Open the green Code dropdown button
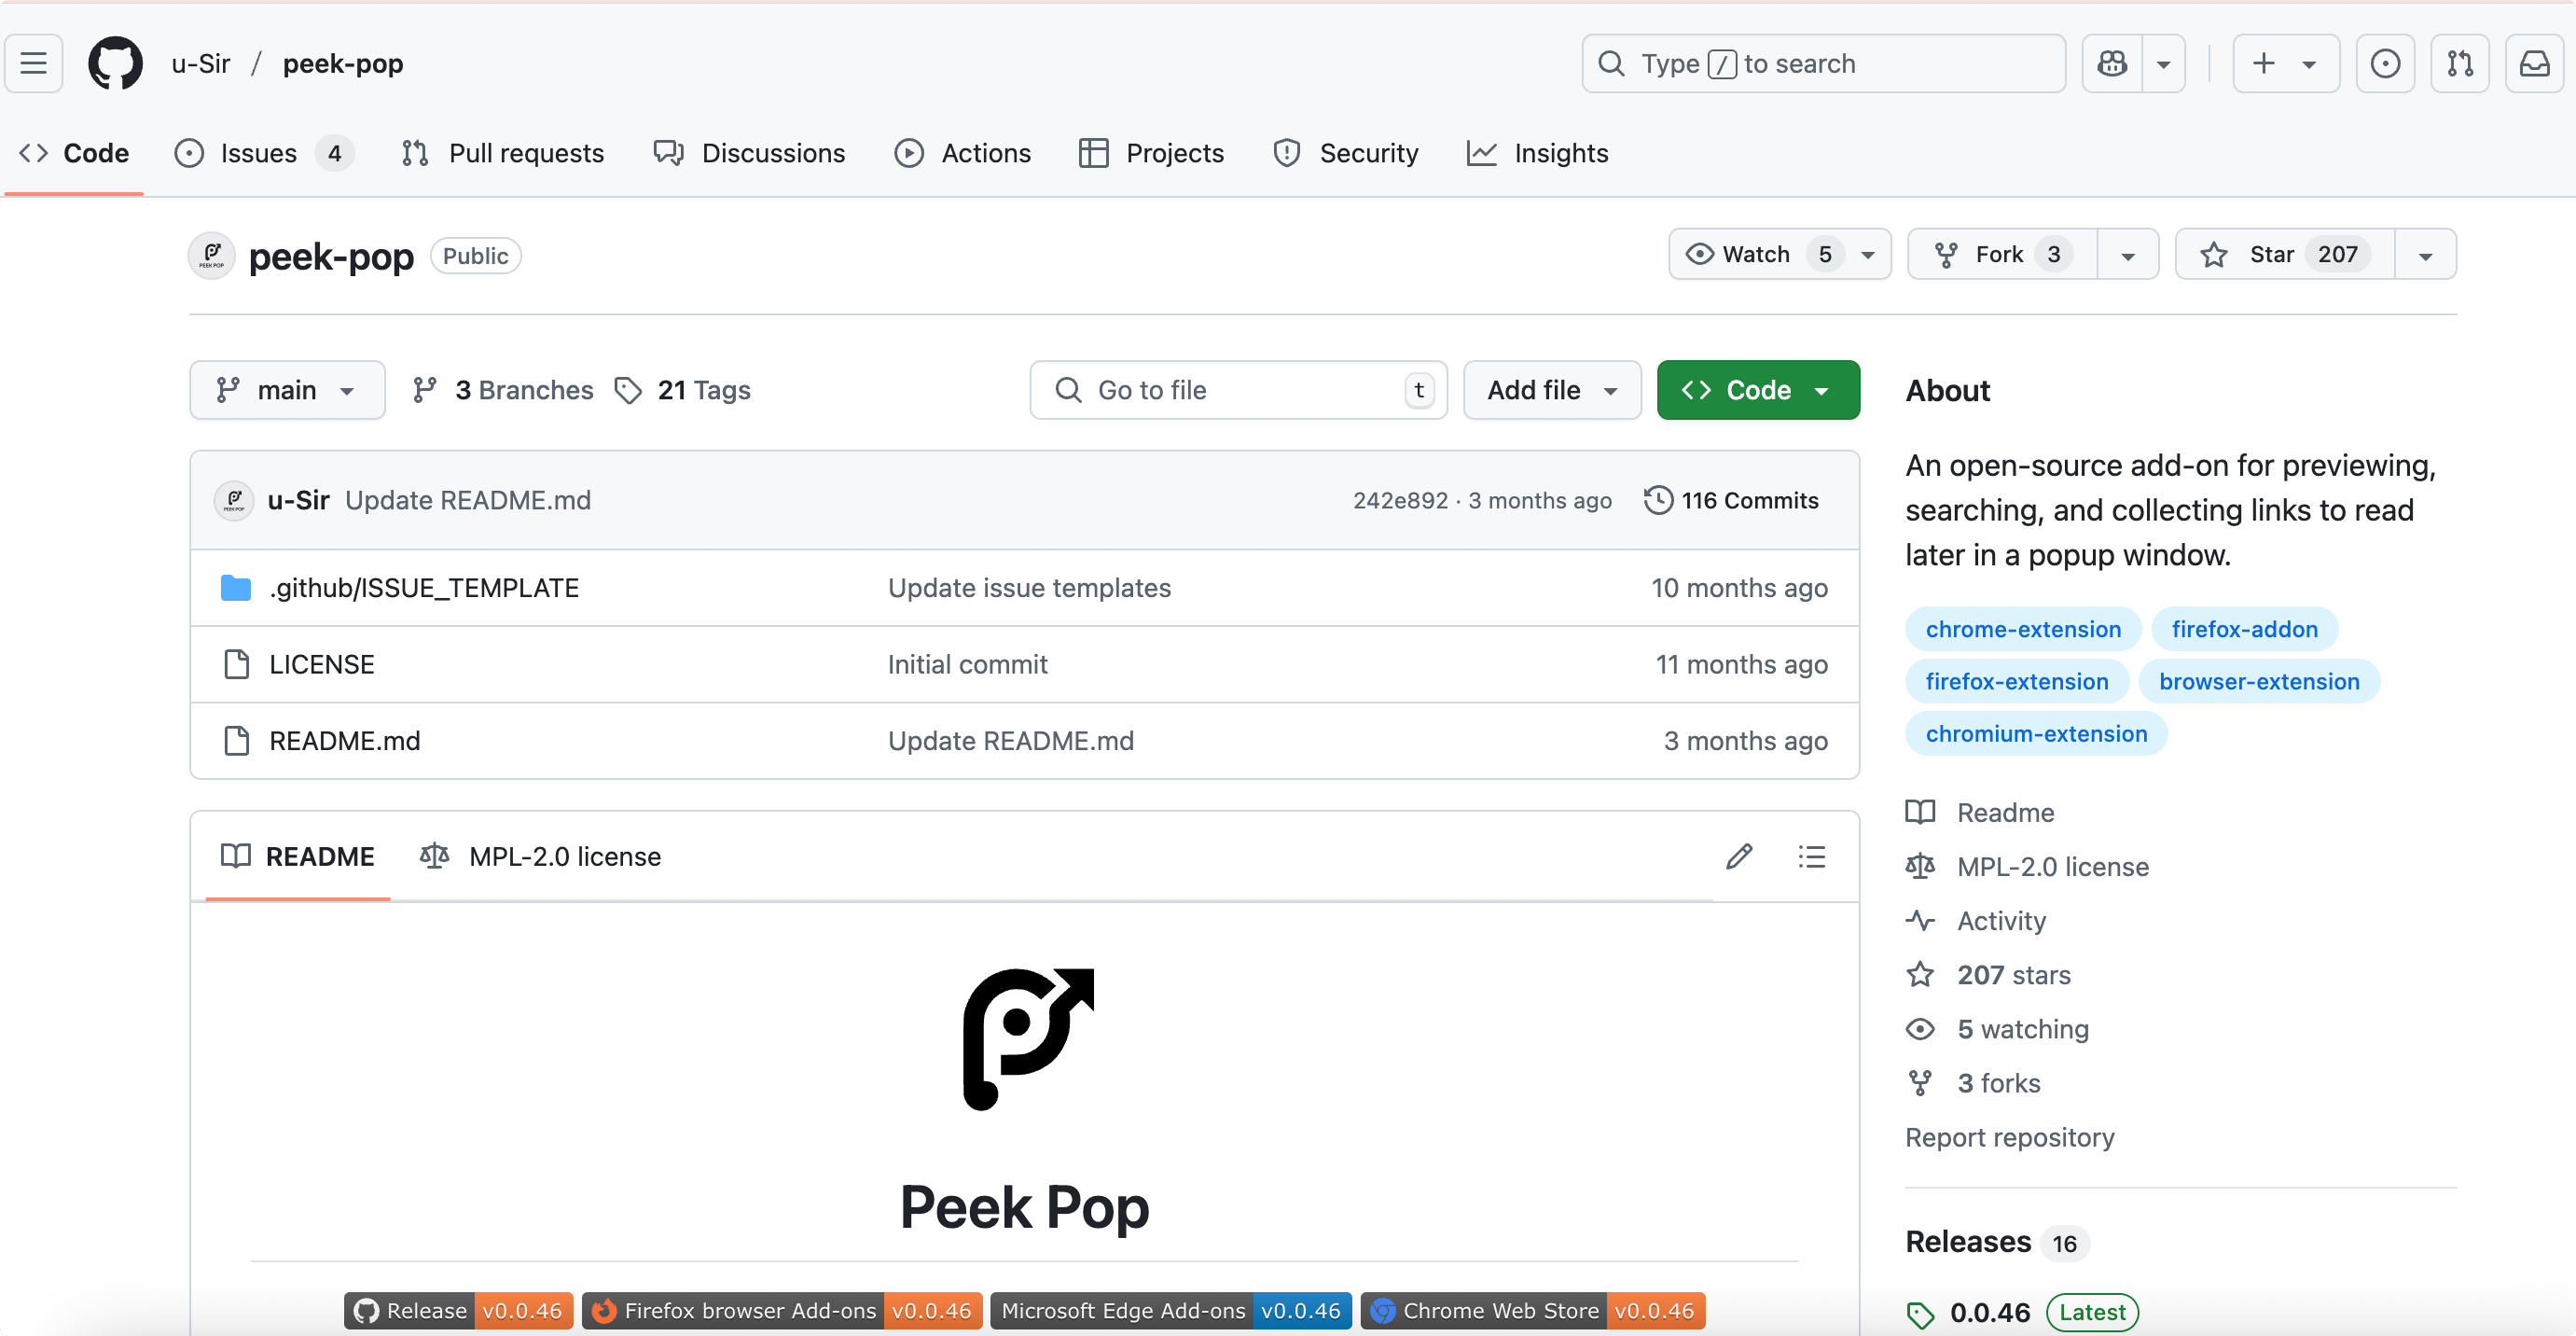The width and height of the screenshot is (2576, 1336). tap(1758, 390)
